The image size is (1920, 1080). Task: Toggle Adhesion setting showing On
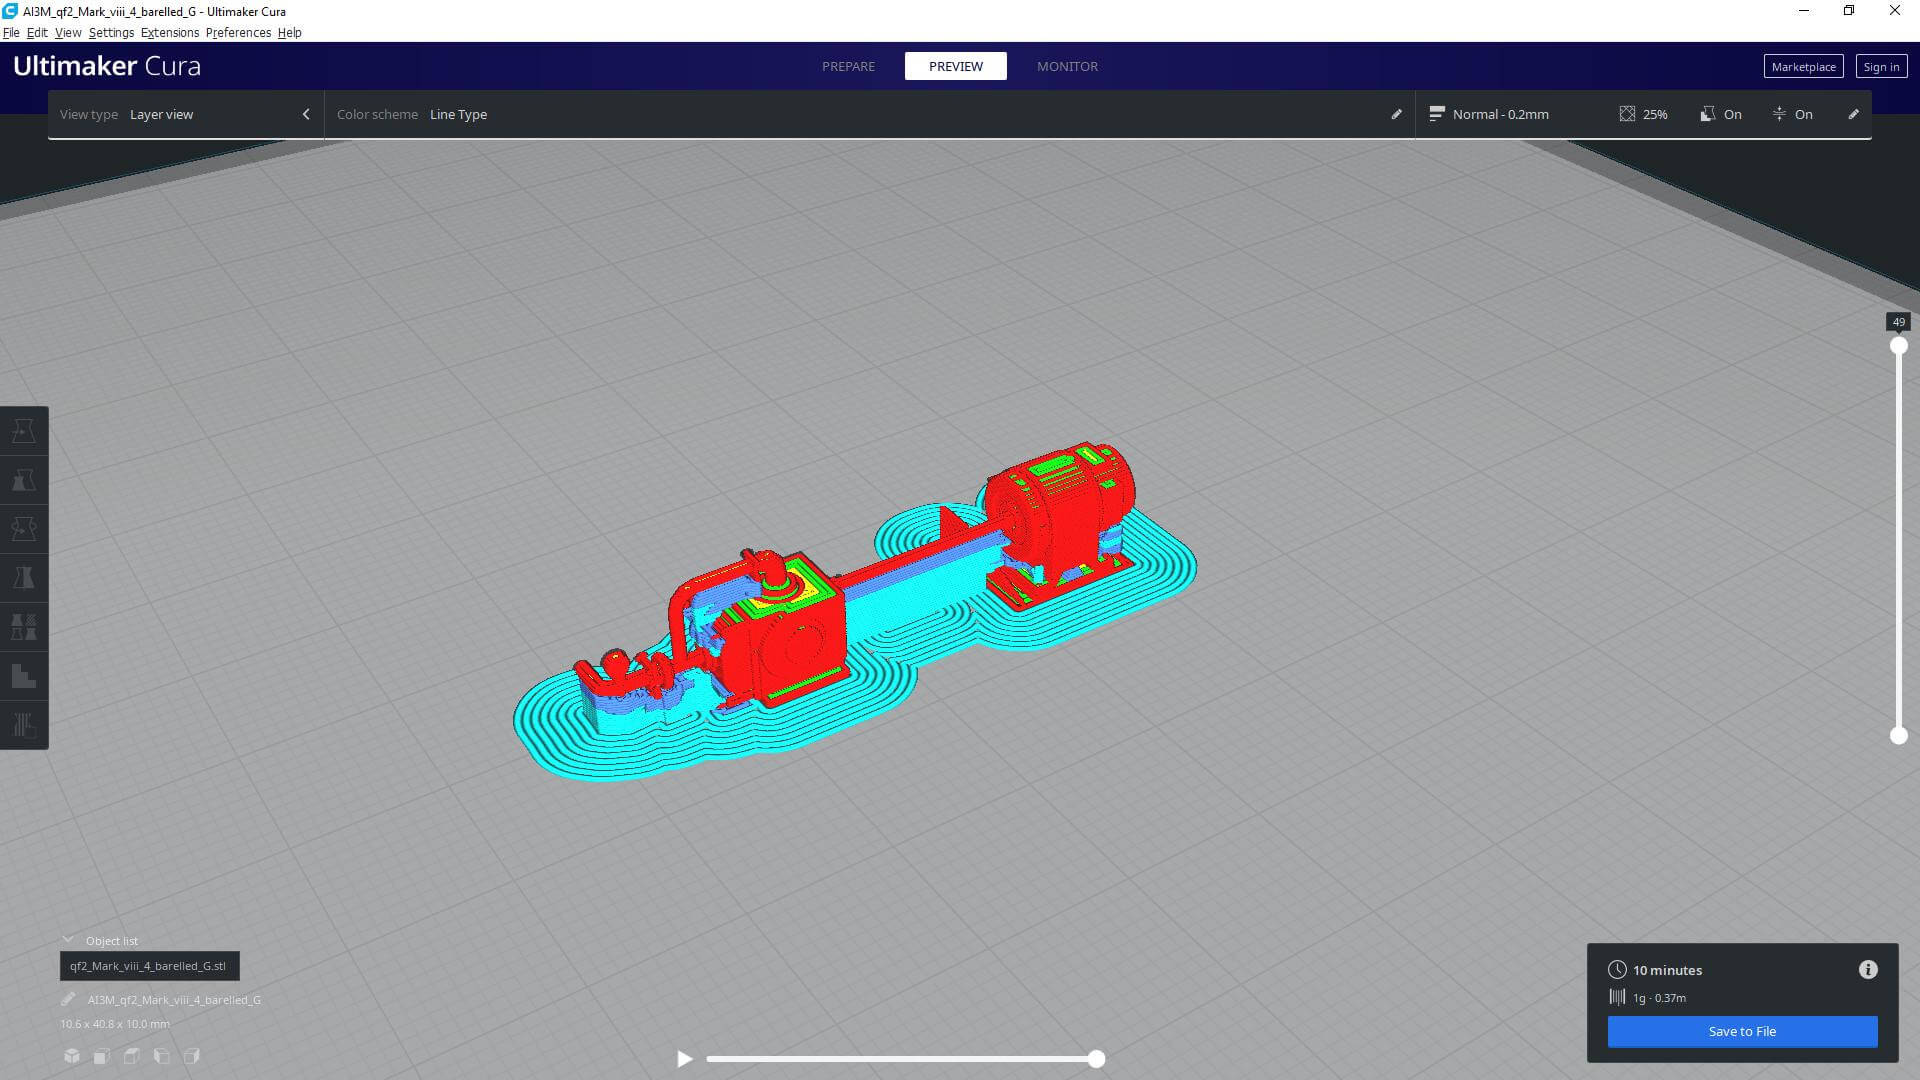coord(1792,114)
